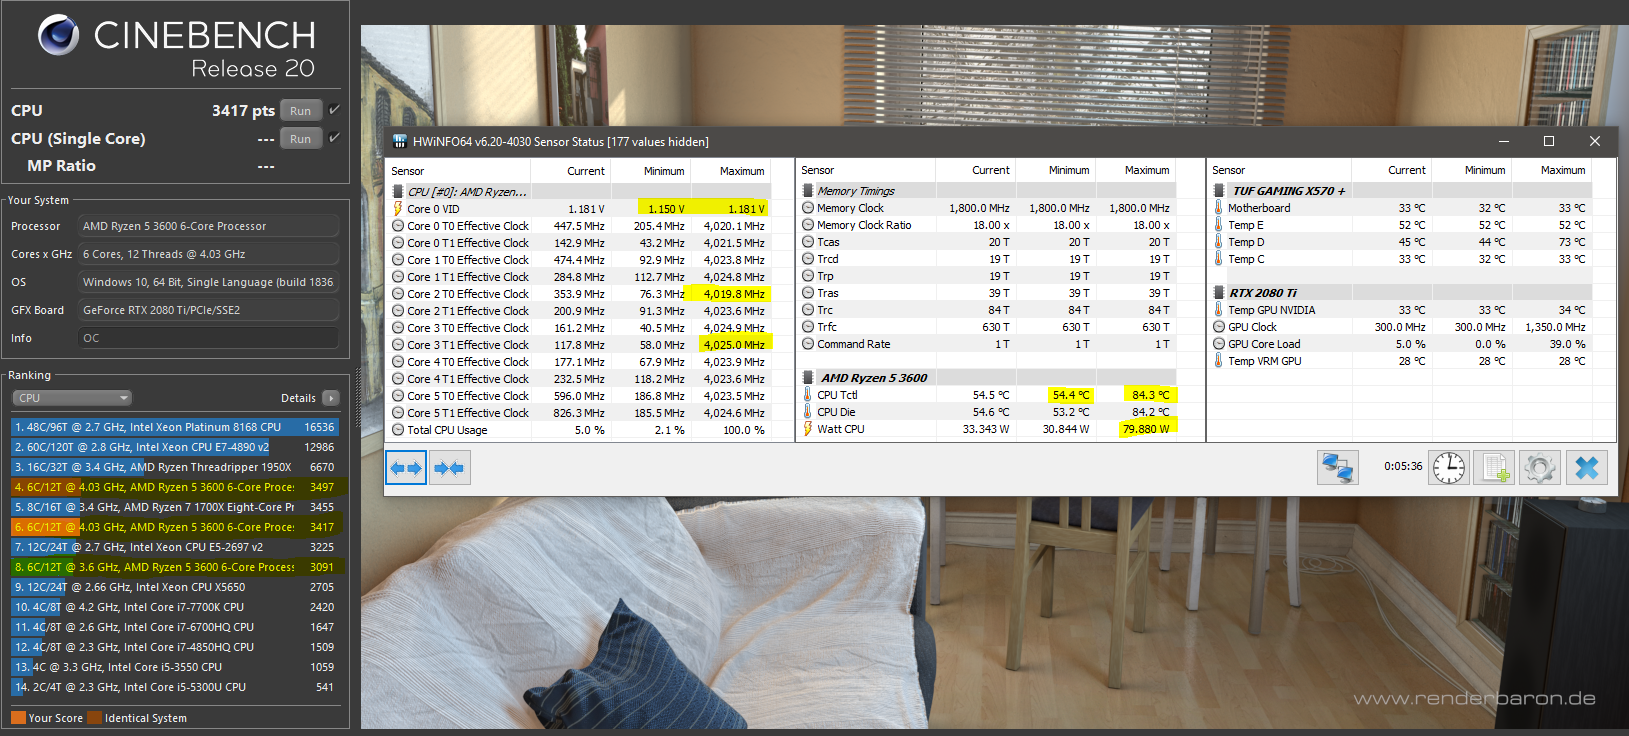Click the thermometer icon for Temp GPU NVIDIA
This screenshot has height=736, width=1629.
pyautogui.click(x=1219, y=310)
